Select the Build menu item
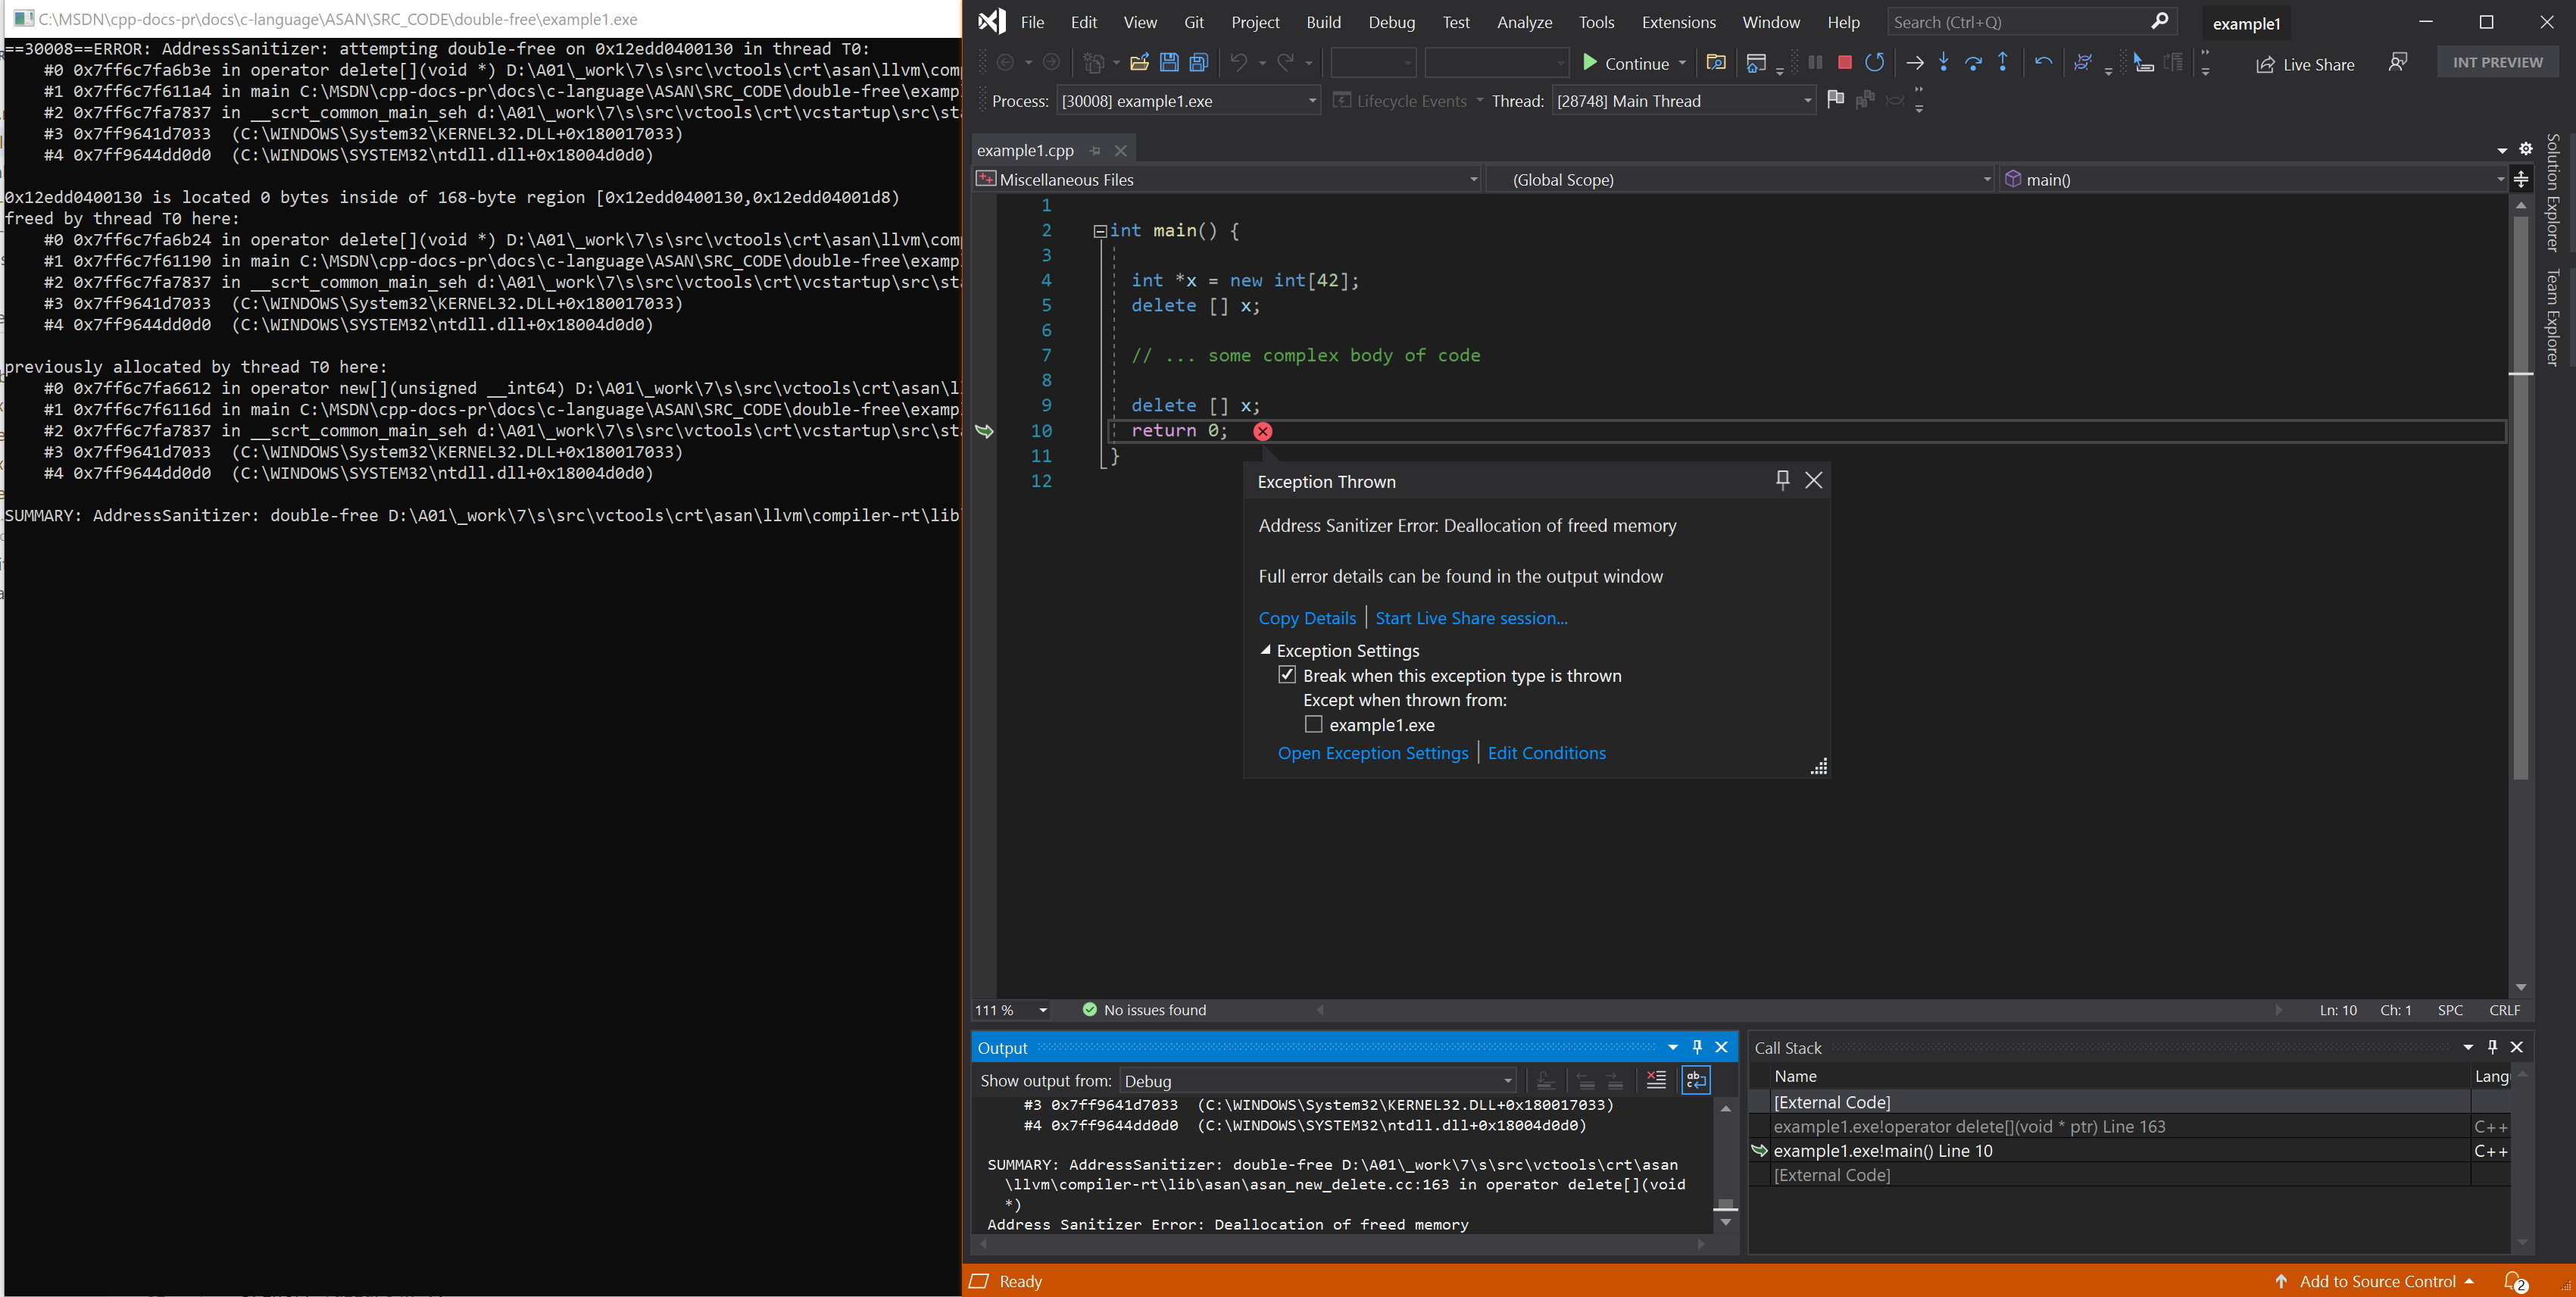This screenshot has width=2576, height=1297. coord(1321,21)
